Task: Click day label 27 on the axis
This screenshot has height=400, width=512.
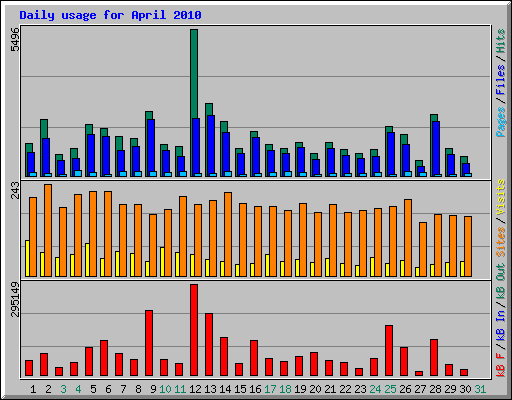Action: (x=420, y=389)
